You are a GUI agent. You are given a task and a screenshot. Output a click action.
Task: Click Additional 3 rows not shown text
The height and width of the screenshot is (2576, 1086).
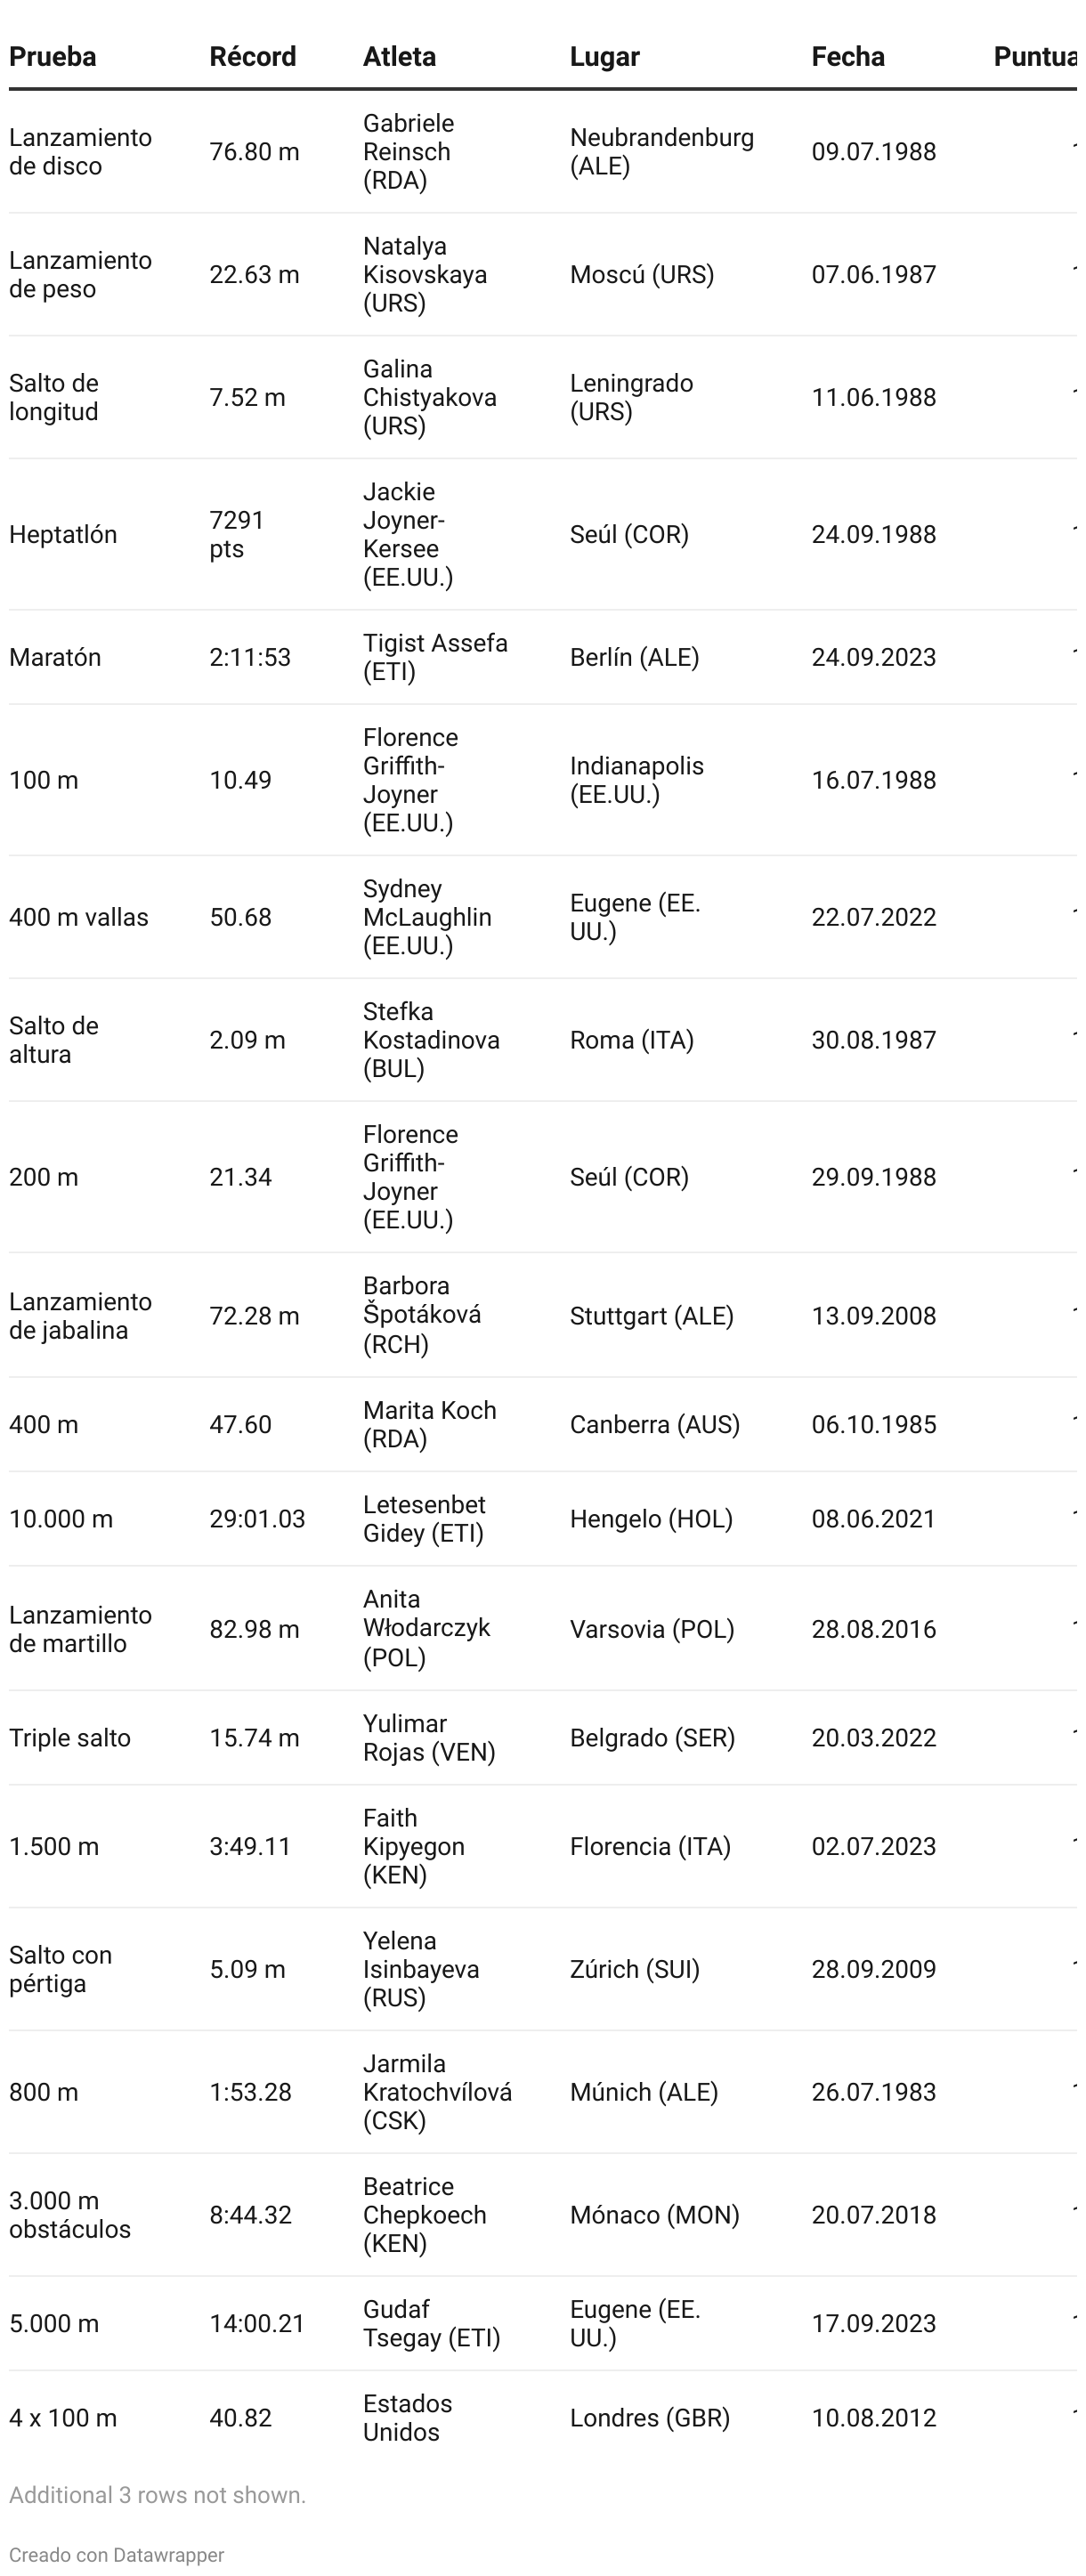point(158,2495)
